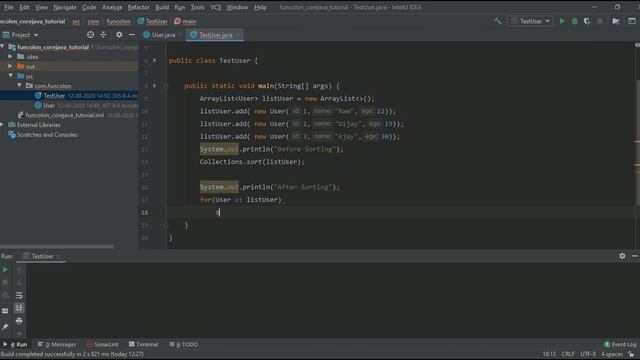Screen dimensions: 640x360
Task: Run TestUser with green play button
Action: 562,21
